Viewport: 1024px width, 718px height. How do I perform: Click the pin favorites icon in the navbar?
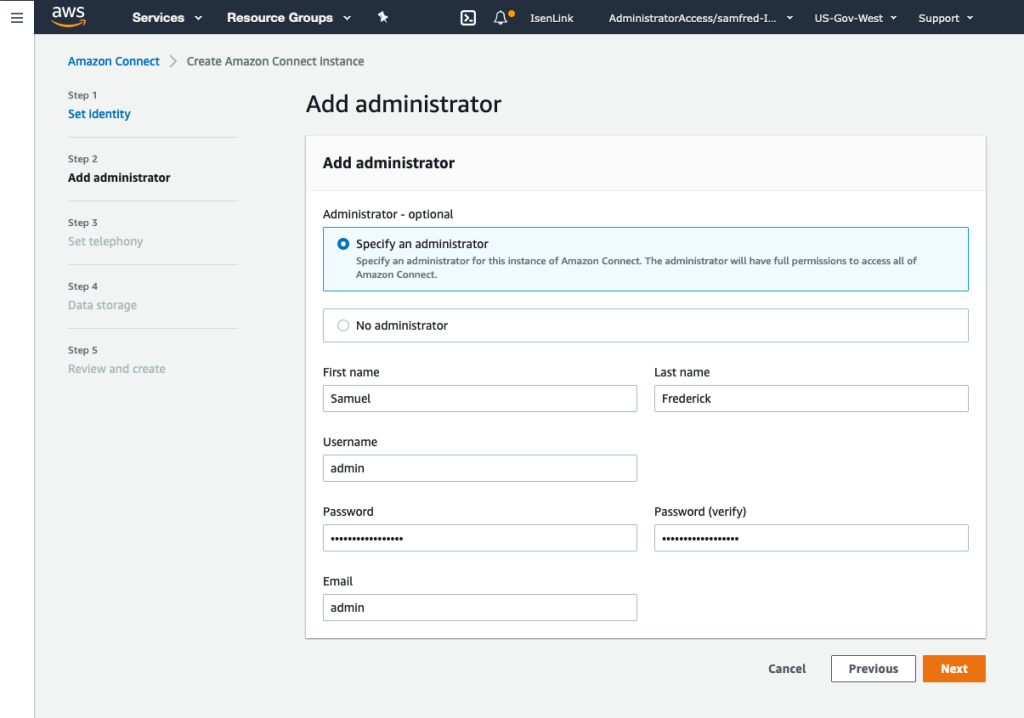point(383,17)
